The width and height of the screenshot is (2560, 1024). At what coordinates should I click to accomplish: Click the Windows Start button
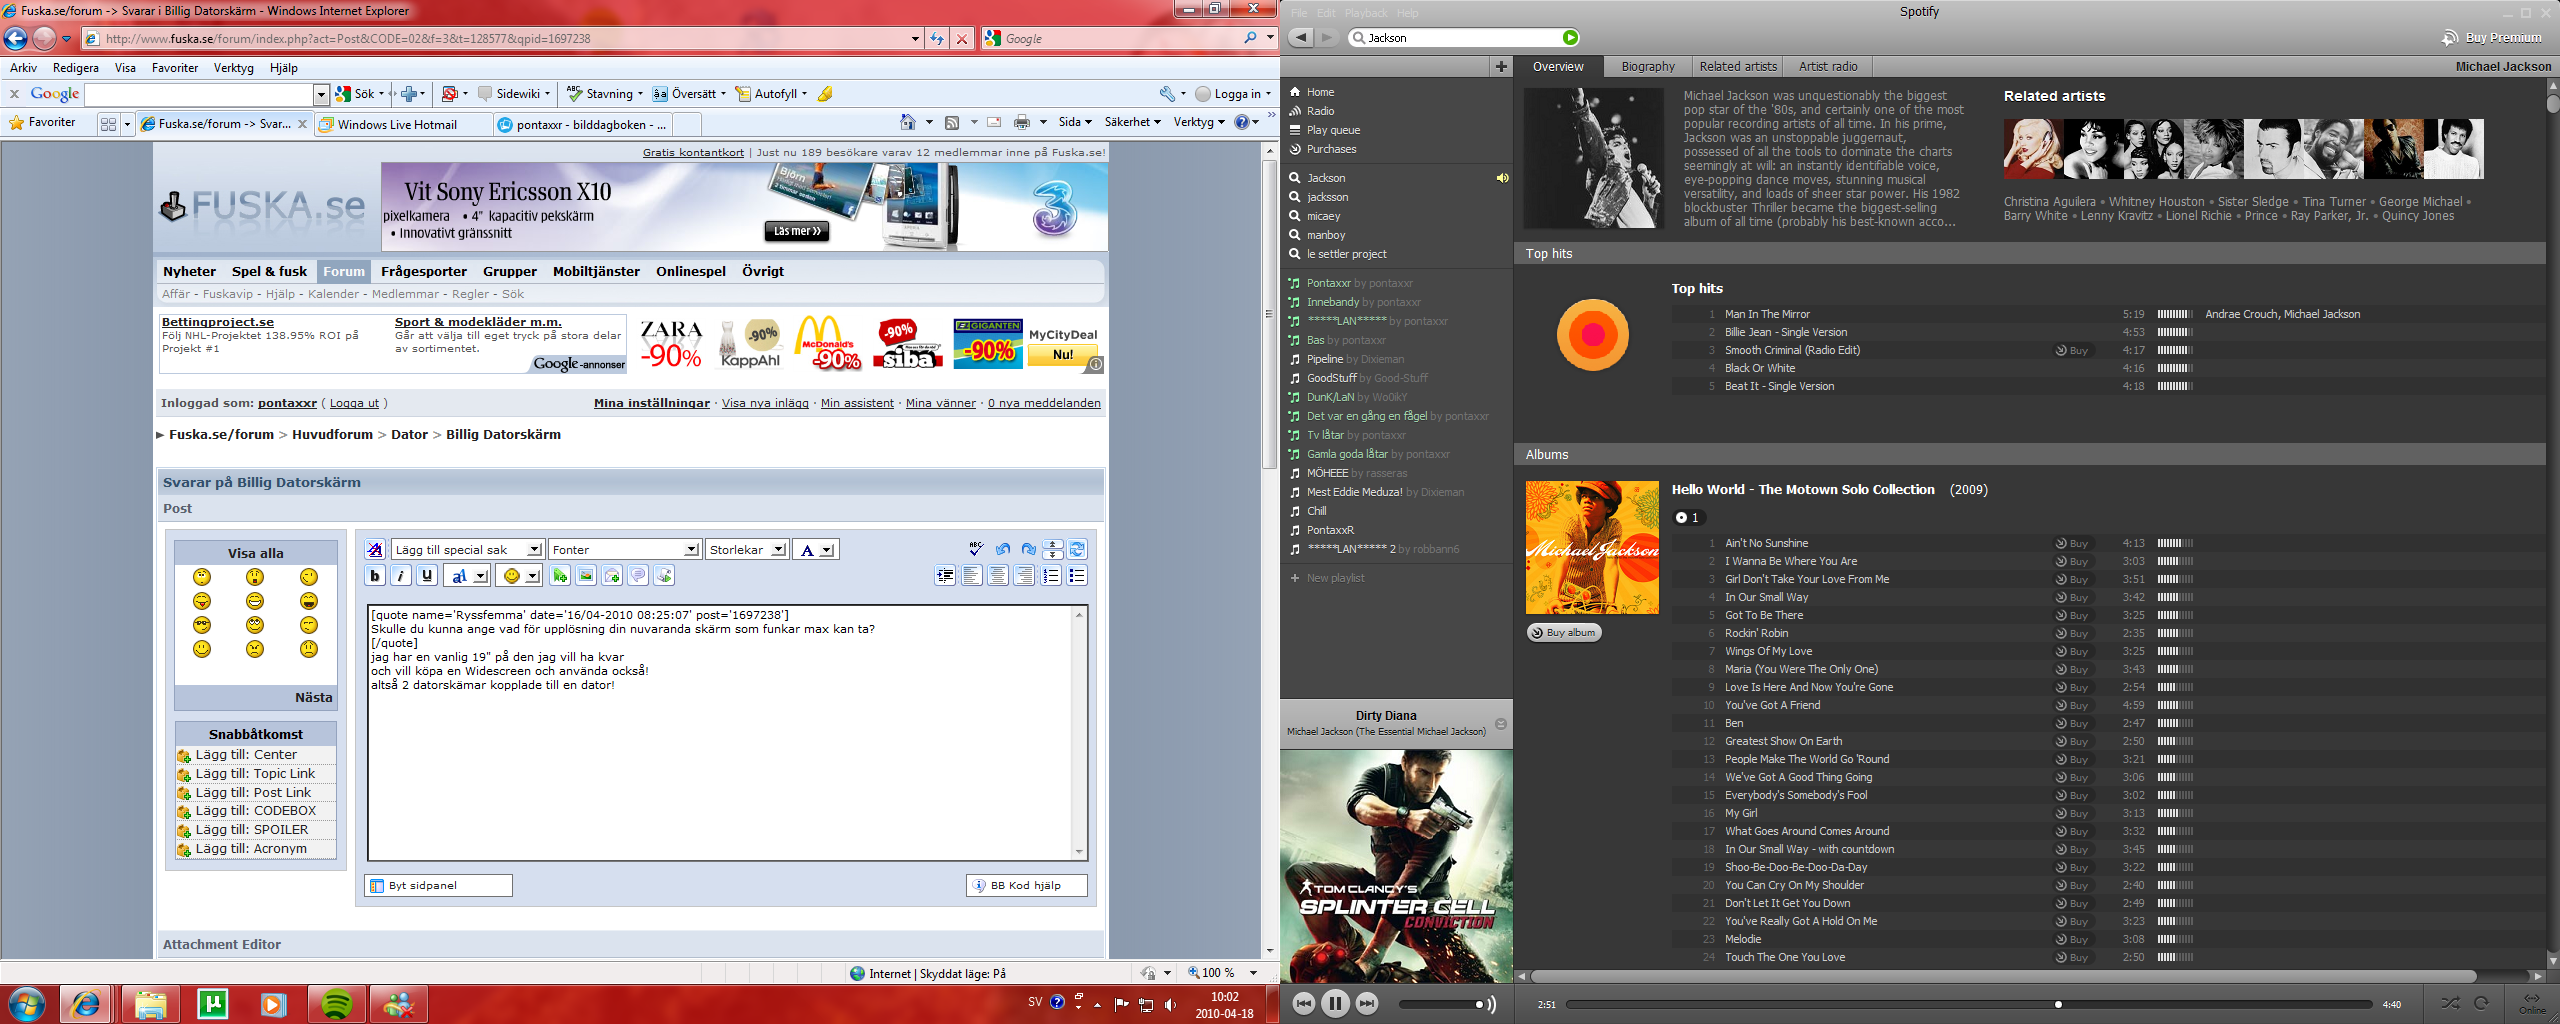pyautogui.click(x=27, y=1004)
